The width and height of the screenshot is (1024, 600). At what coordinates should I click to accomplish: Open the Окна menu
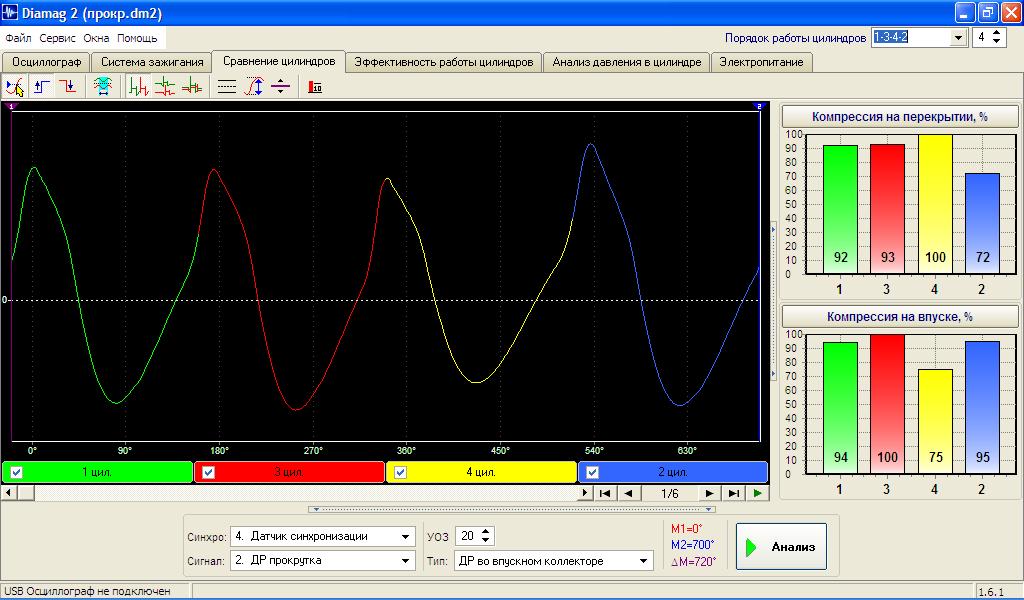96,38
